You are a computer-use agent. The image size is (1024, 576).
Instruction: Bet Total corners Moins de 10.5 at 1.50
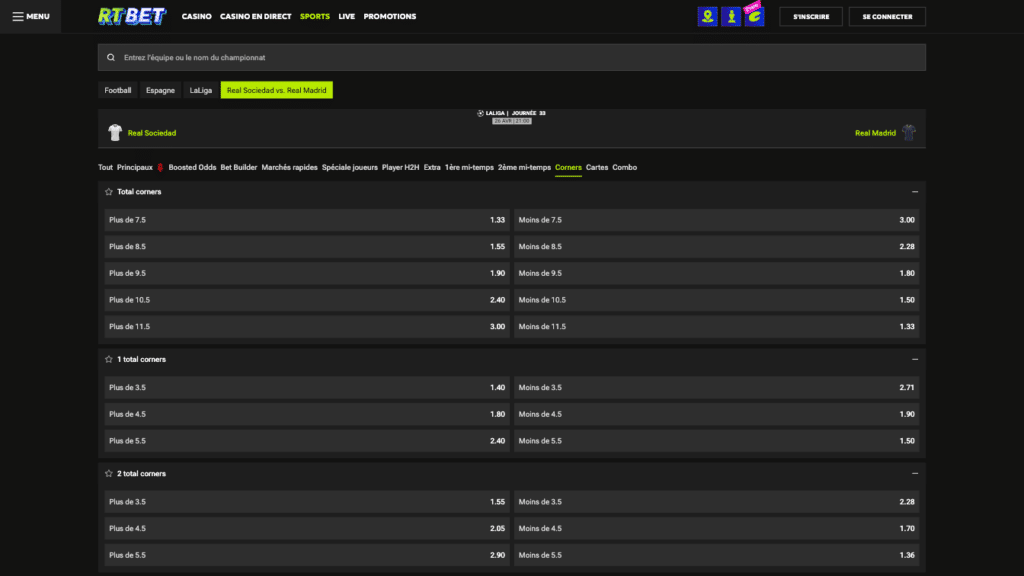(x=716, y=300)
